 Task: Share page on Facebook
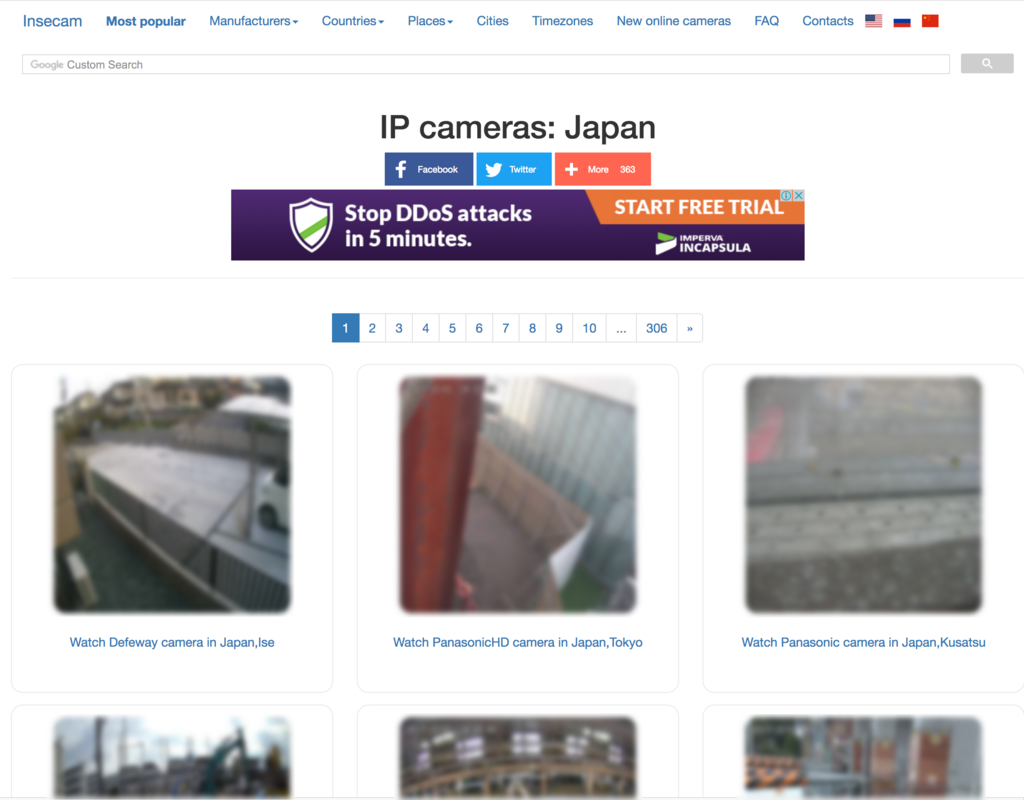(428, 169)
